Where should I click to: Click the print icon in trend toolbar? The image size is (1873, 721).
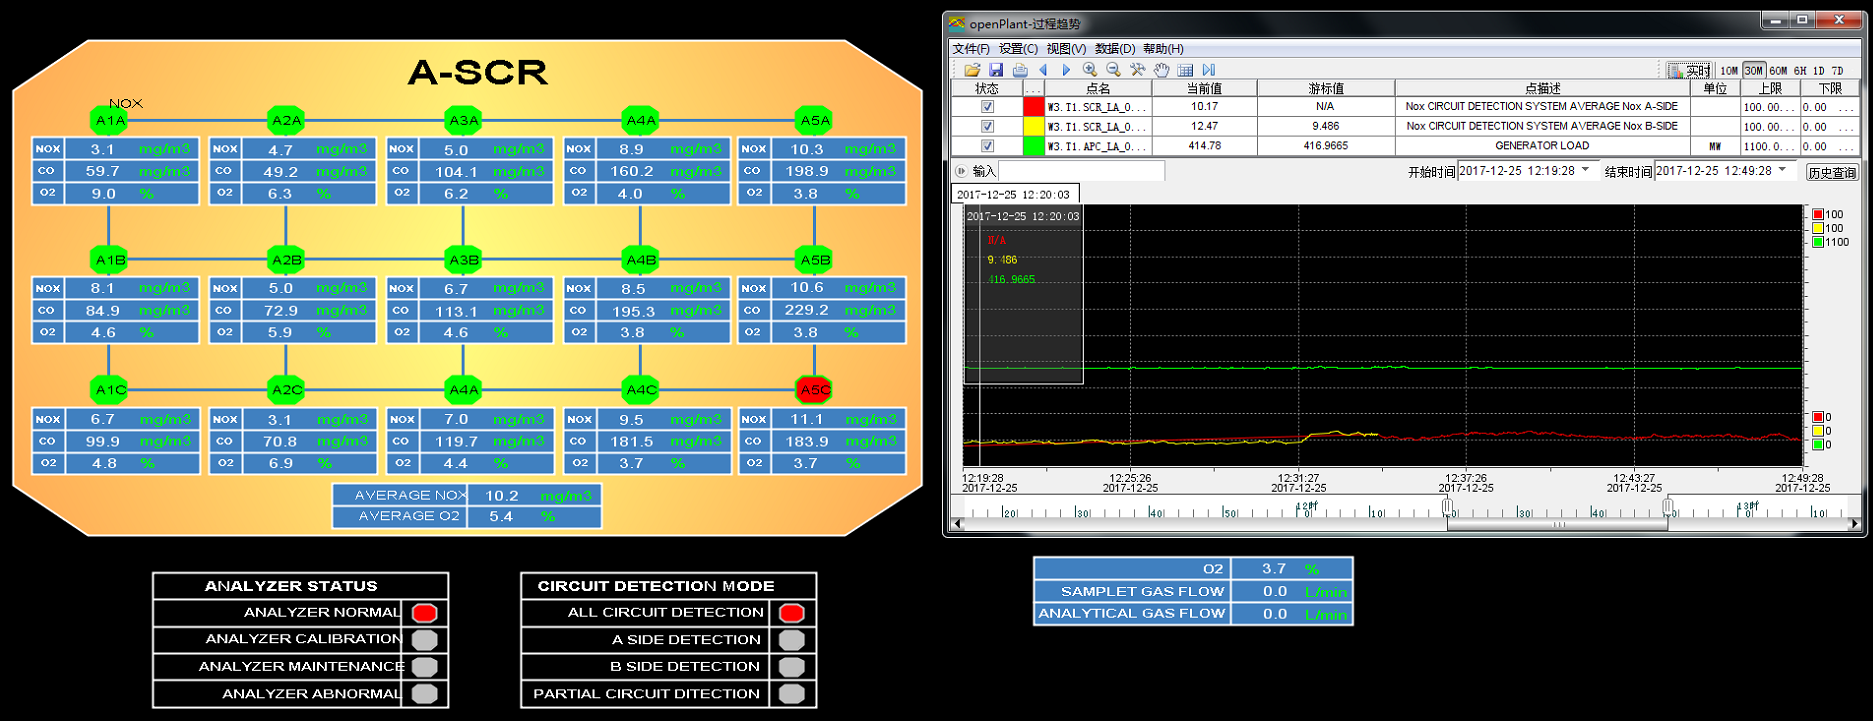click(1020, 70)
